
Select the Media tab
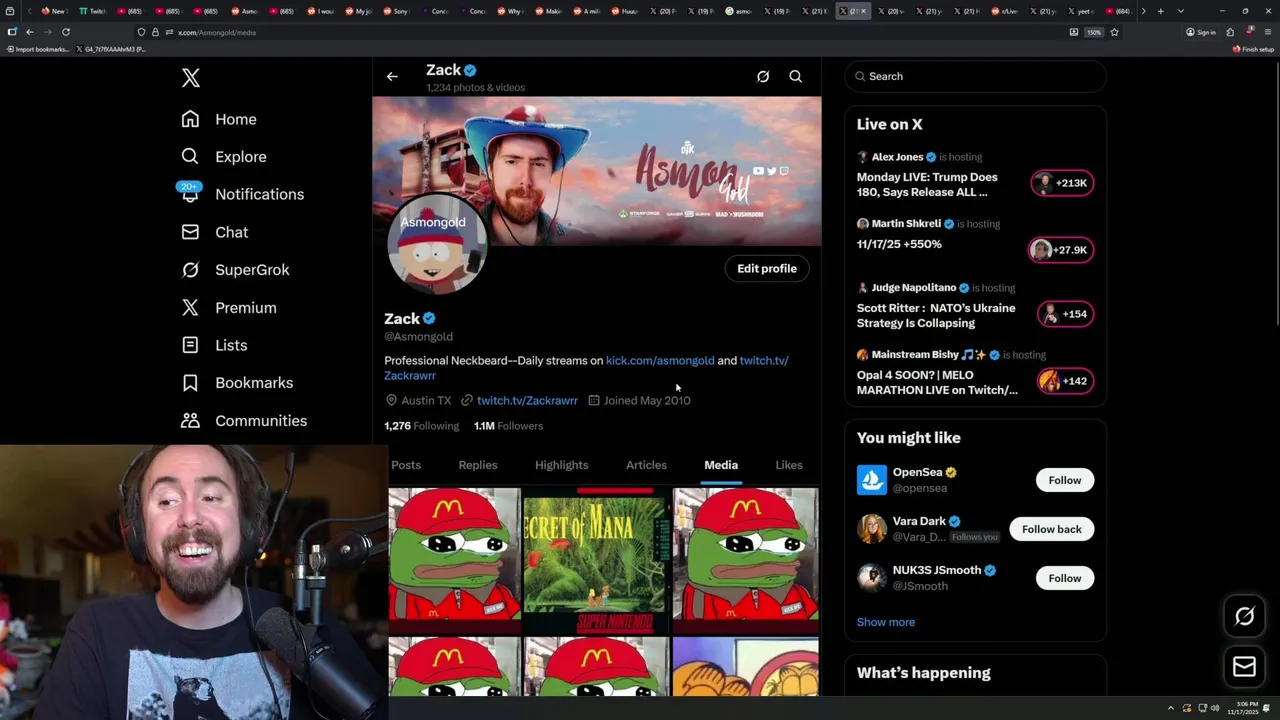click(x=721, y=465)
